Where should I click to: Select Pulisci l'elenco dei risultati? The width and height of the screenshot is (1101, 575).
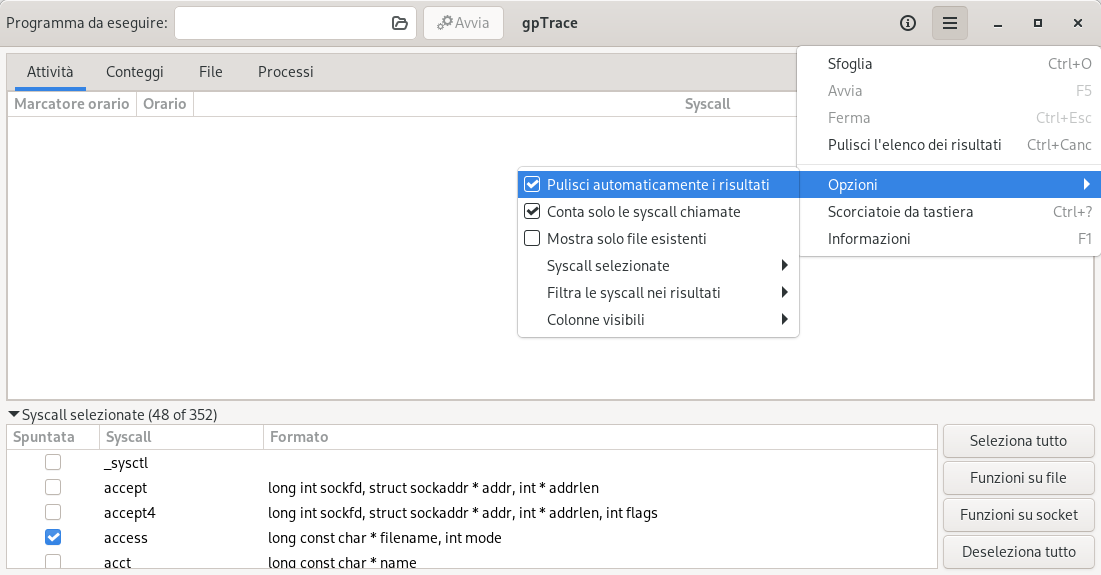(949, 145)
